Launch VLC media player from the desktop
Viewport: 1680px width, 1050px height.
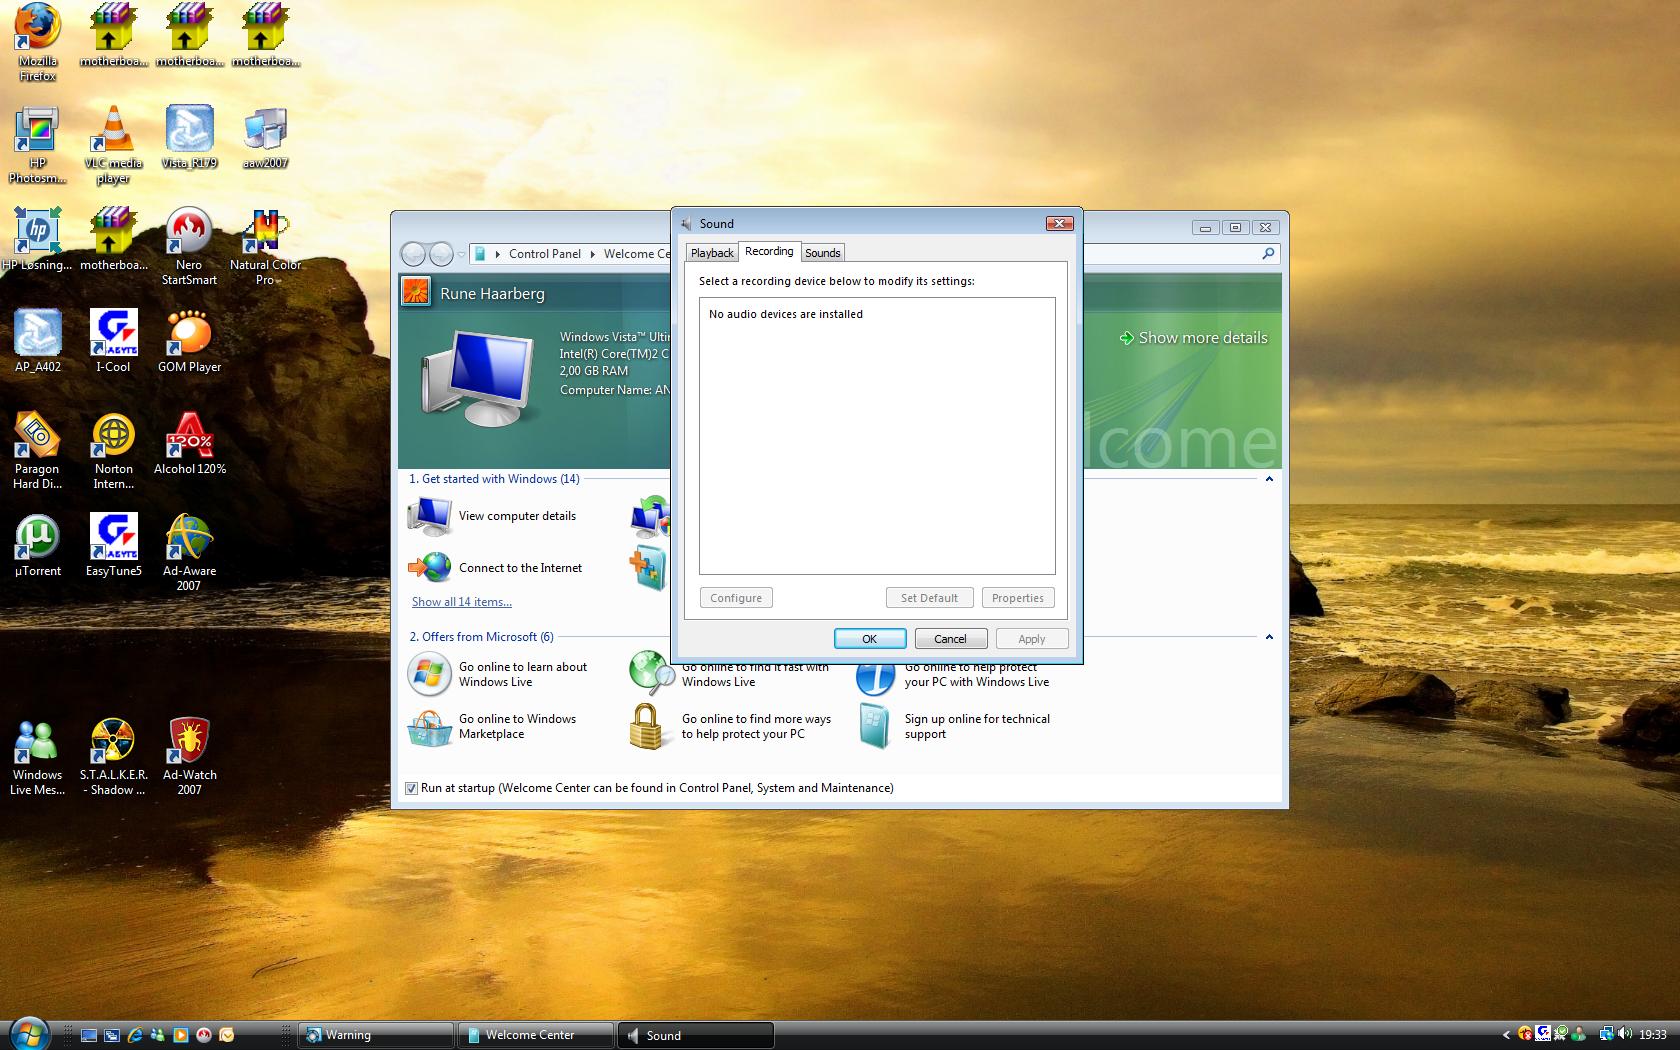click(113, 145)
